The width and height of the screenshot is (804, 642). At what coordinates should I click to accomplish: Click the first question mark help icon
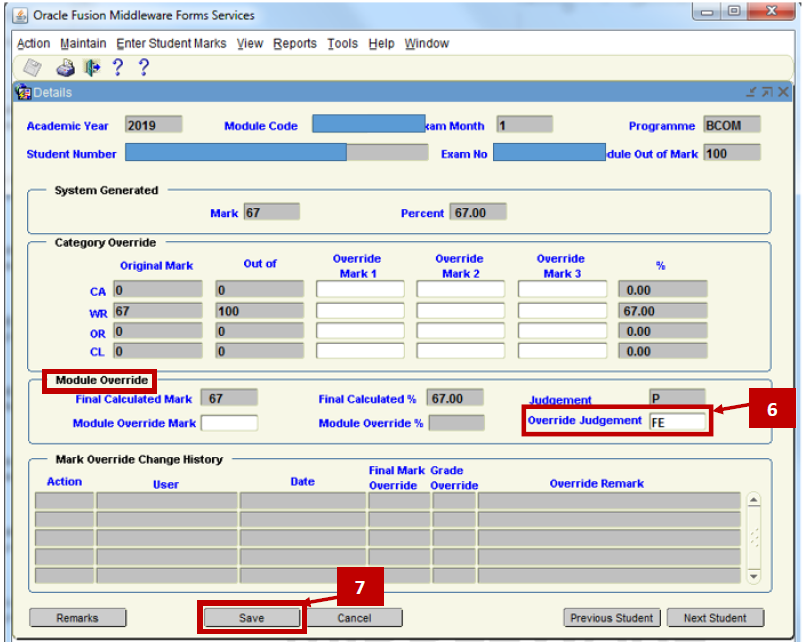[118, 68]
